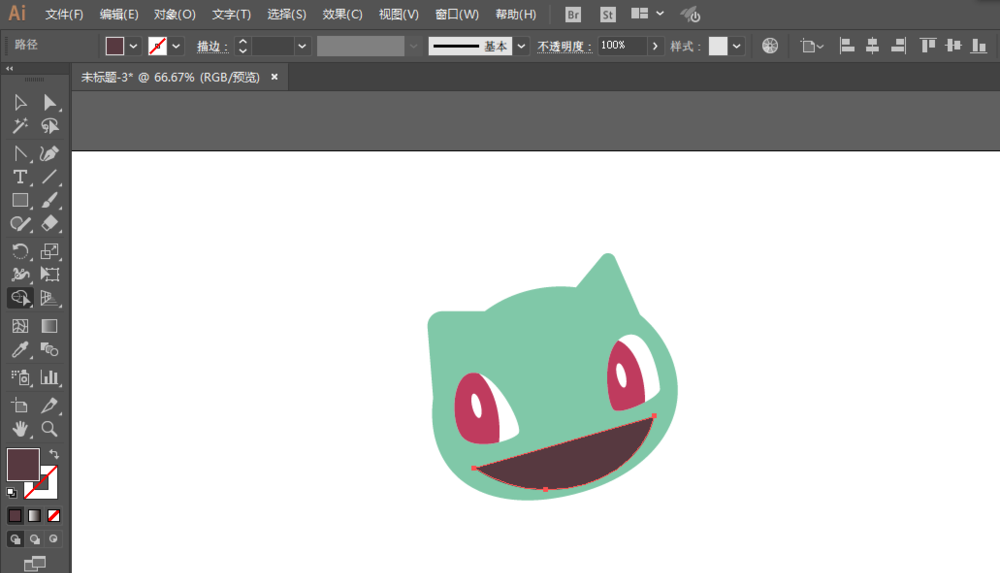Open Adobe Bridge with Br icon
The image size is (1000, 573).
pos(573,15)
